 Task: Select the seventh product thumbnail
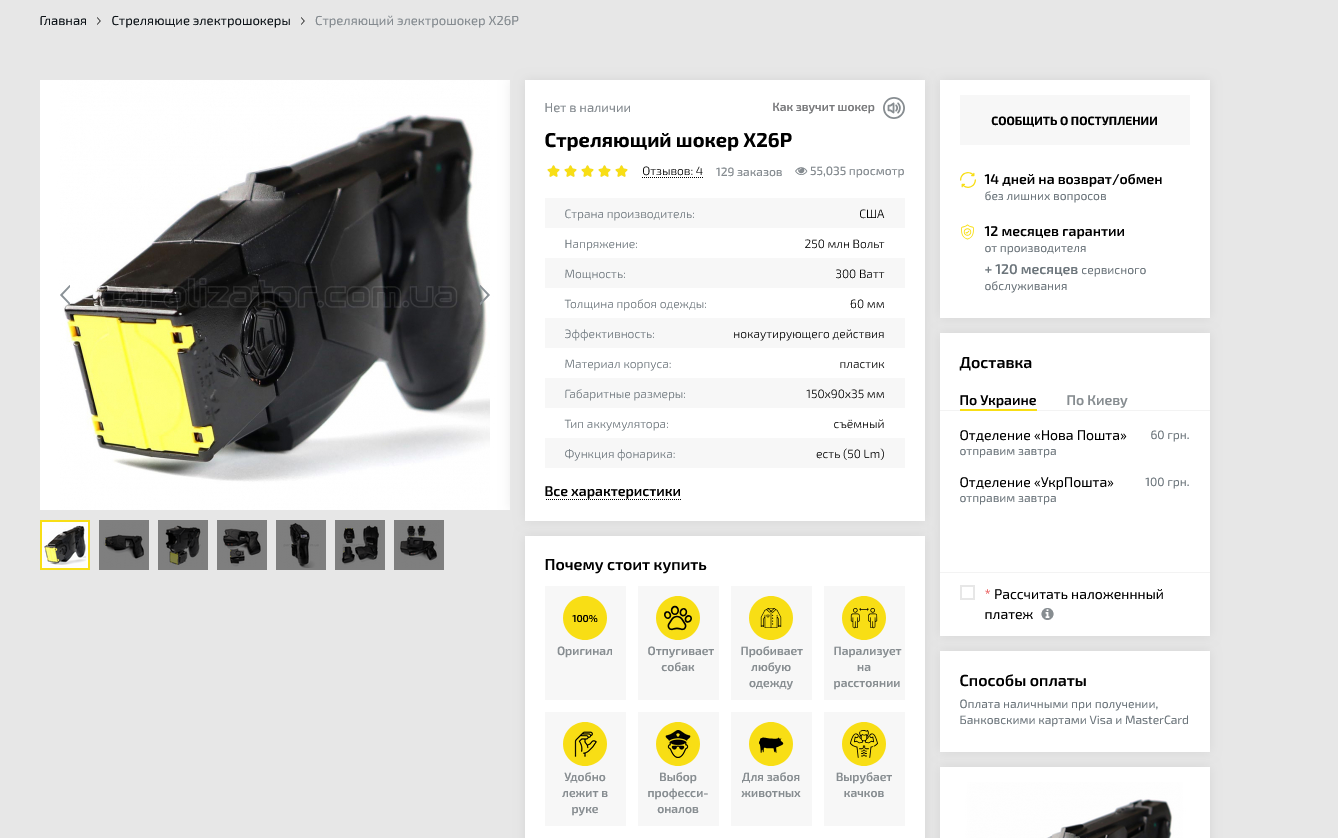pyautogui.click(x=419, y=545)
